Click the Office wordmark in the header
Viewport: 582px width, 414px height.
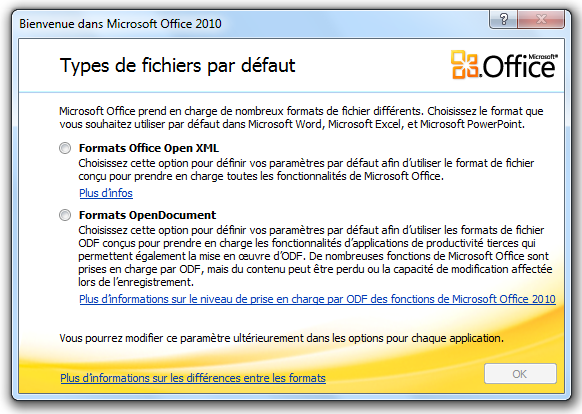518,66
